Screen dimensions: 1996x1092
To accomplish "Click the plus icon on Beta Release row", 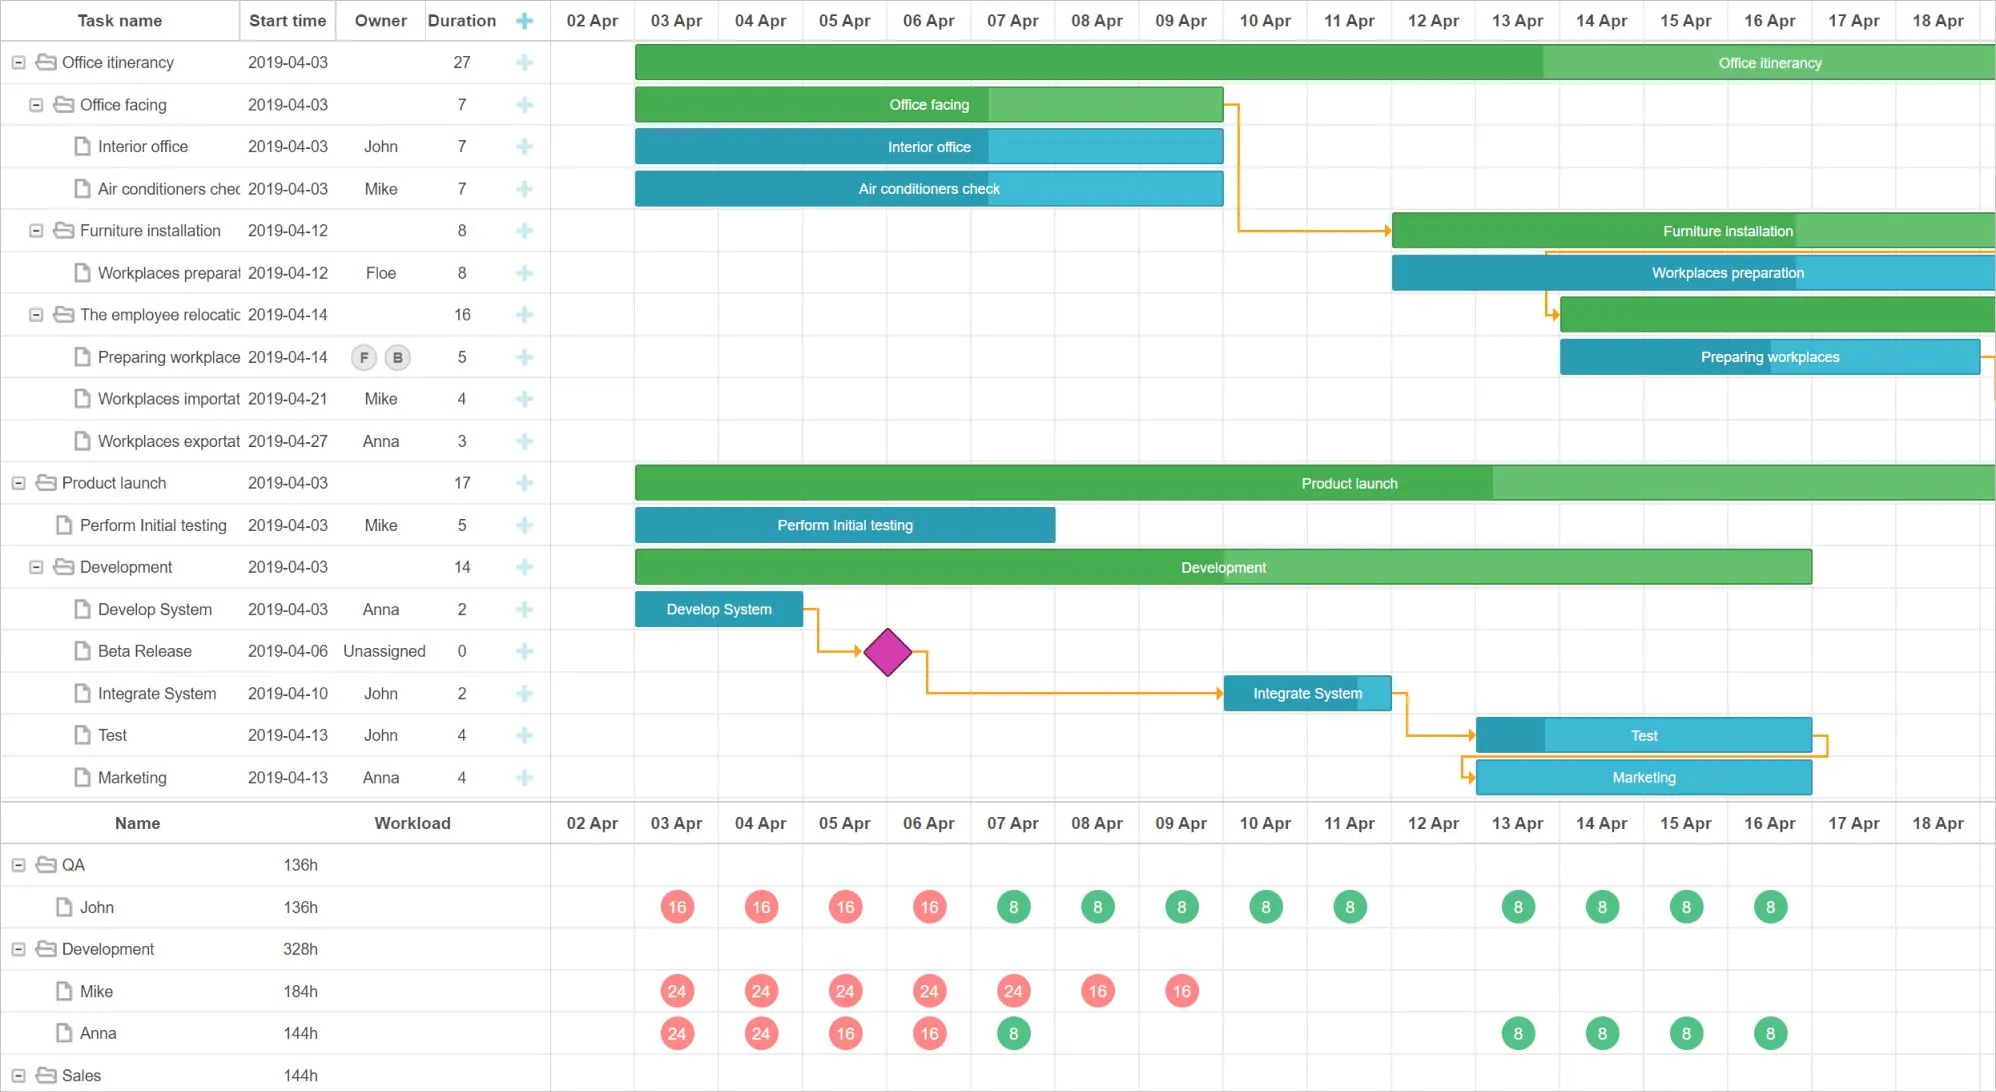I will (x=524, y=651).
